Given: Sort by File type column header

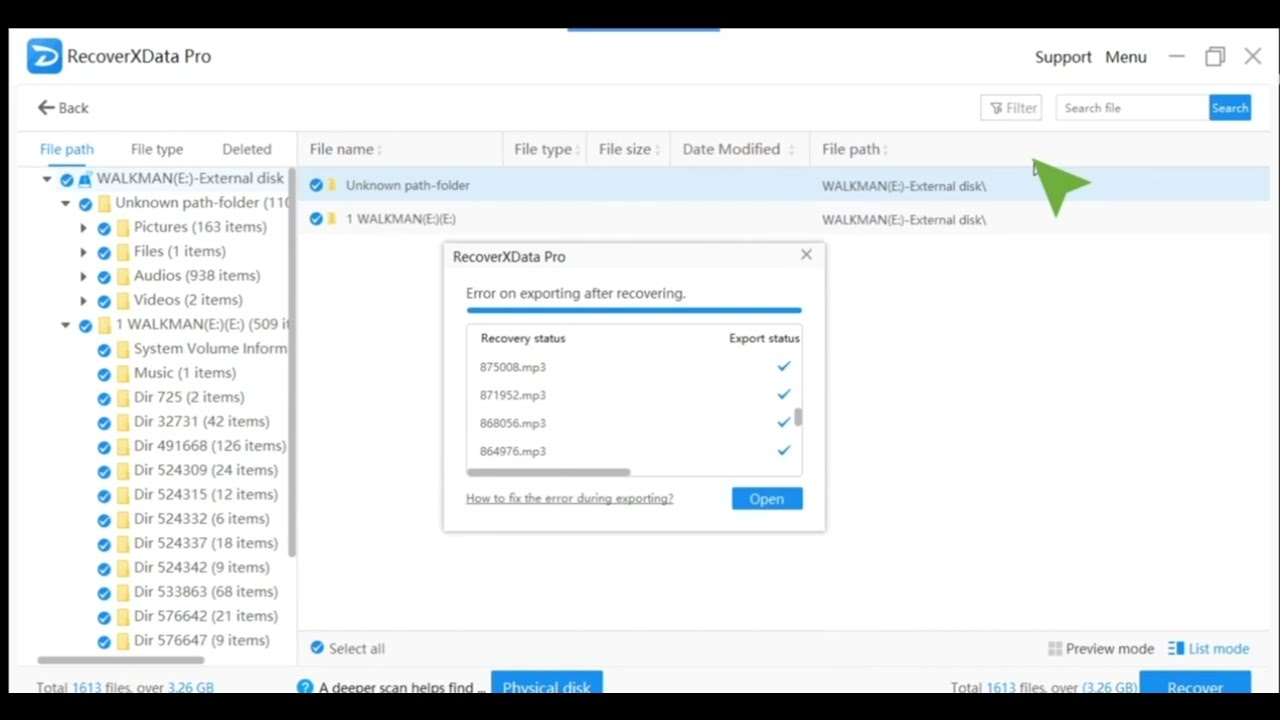Looking at the screenshot, I should [548, 149].
